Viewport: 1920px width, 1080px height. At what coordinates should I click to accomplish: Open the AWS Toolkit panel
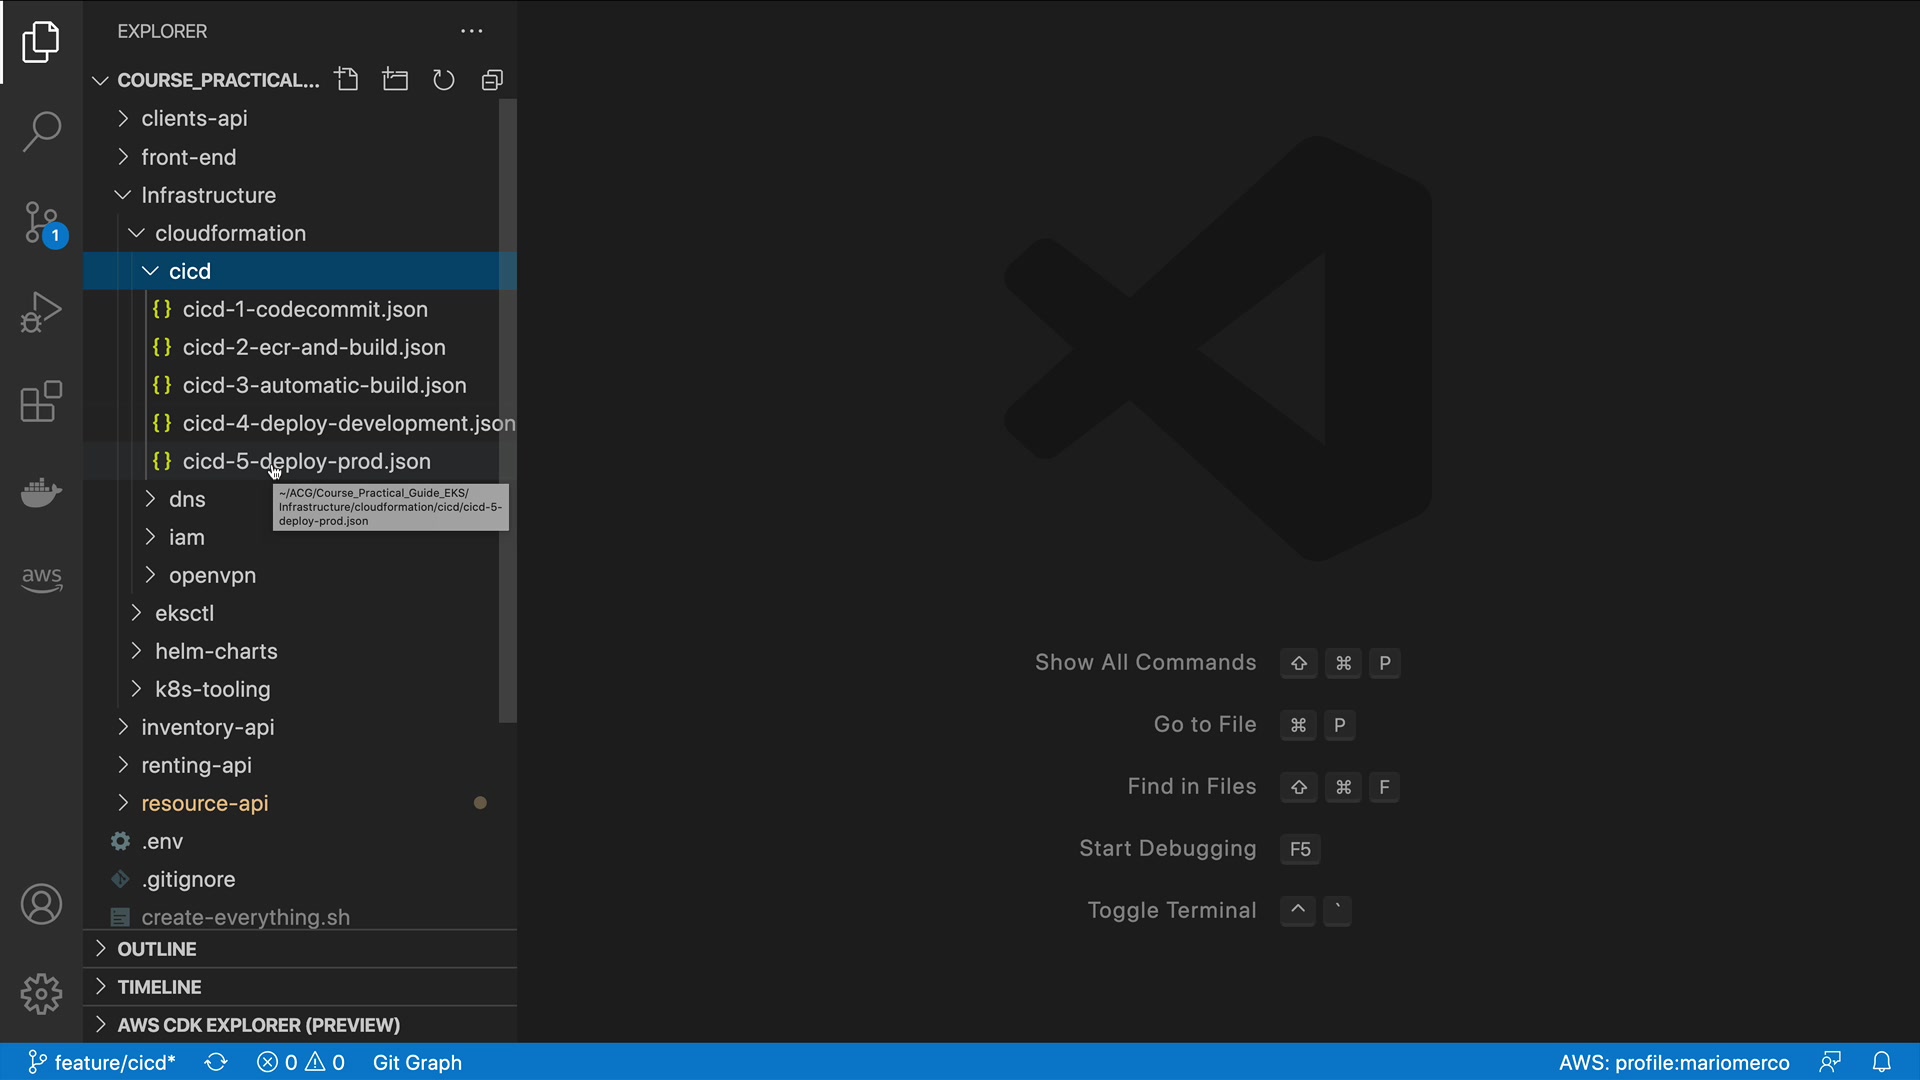pos(41,578)
